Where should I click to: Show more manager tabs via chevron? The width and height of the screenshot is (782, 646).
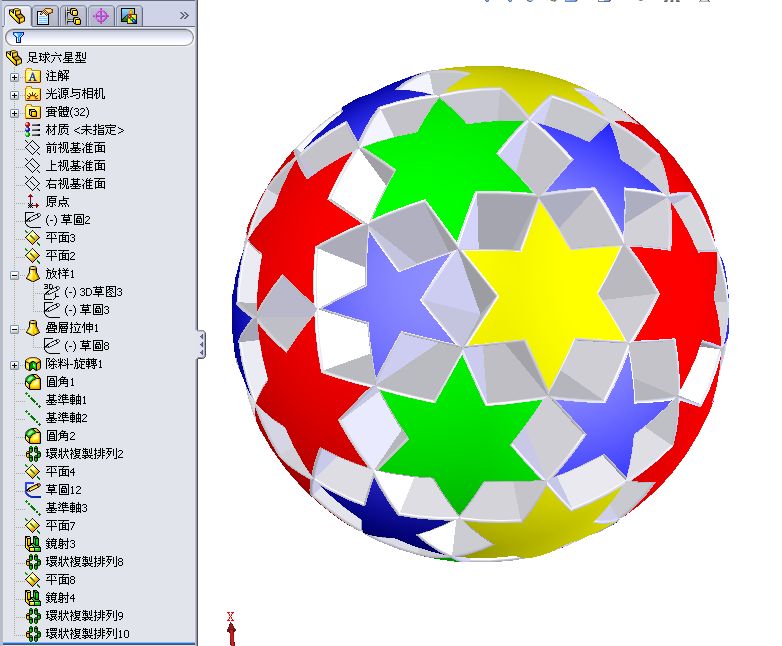point(185,16)
